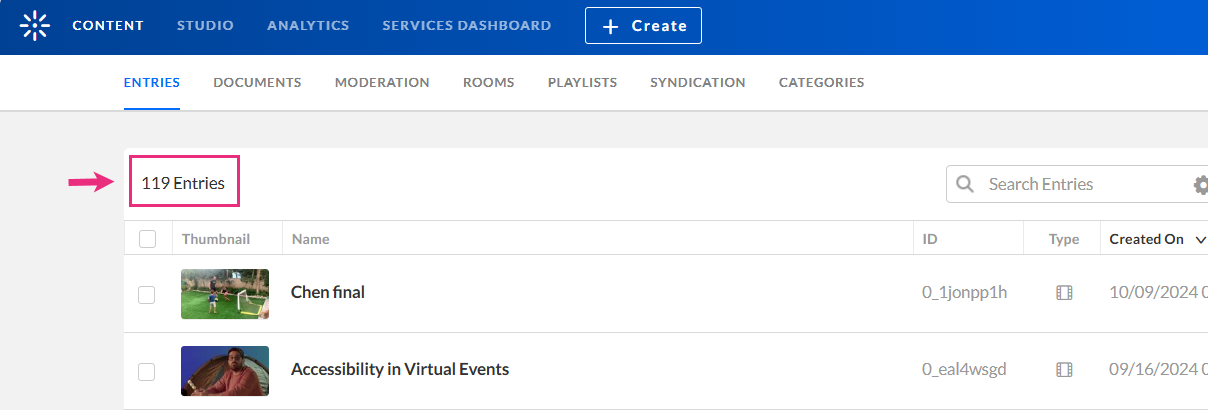Click the search magnifier icon
This screenshot has width=1208, height=410.
click(x=965, y=184)
